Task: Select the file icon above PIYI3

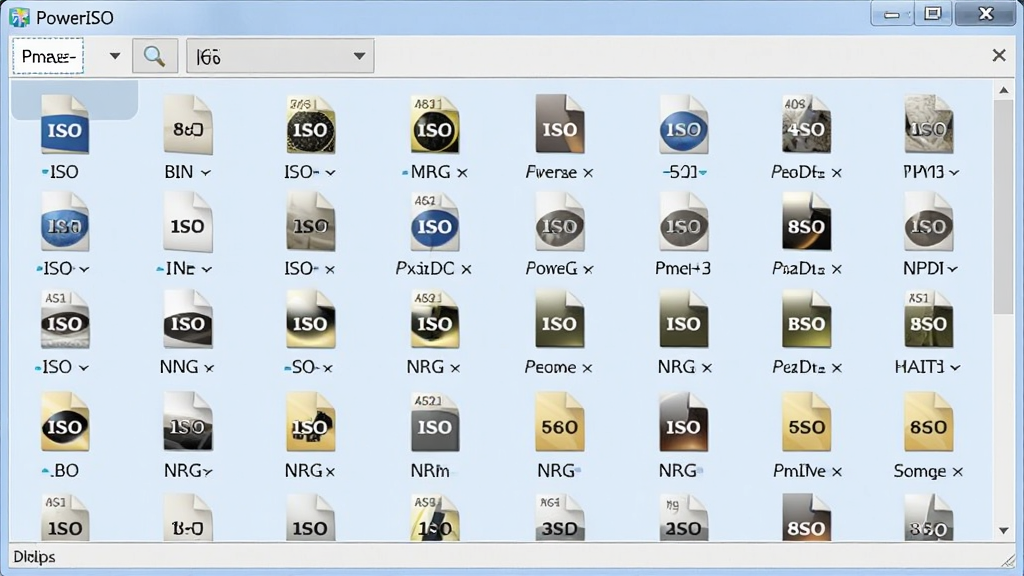Action: click(x=929, y=125)
